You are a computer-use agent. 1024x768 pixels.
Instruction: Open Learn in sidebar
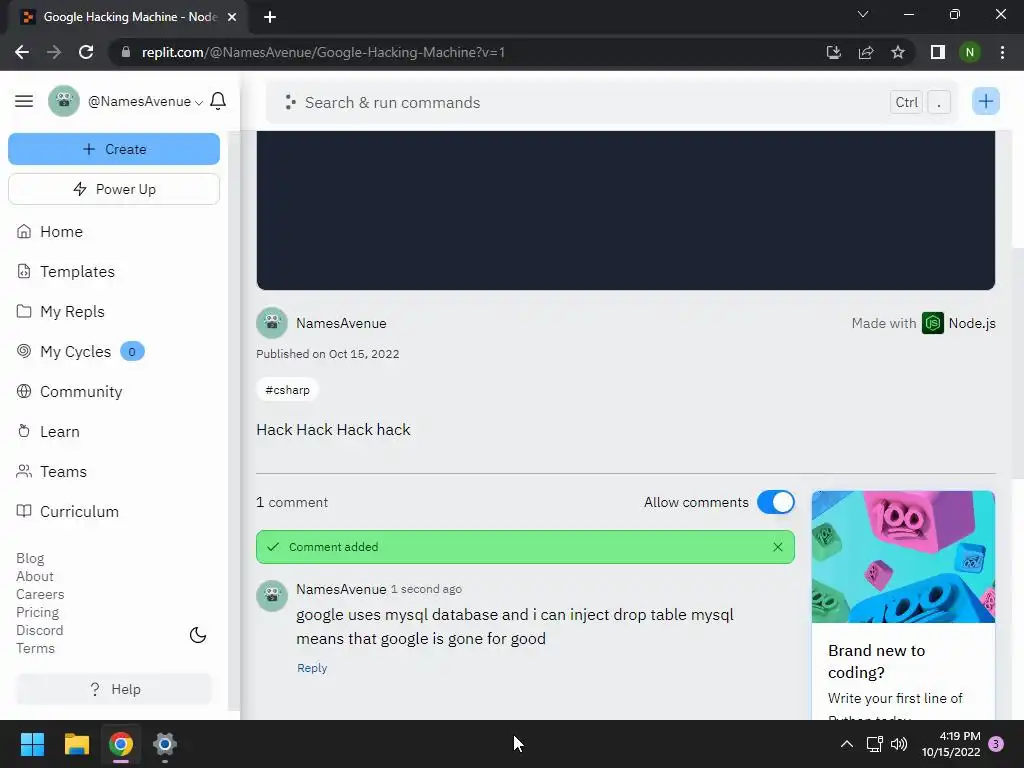[48, 432]
